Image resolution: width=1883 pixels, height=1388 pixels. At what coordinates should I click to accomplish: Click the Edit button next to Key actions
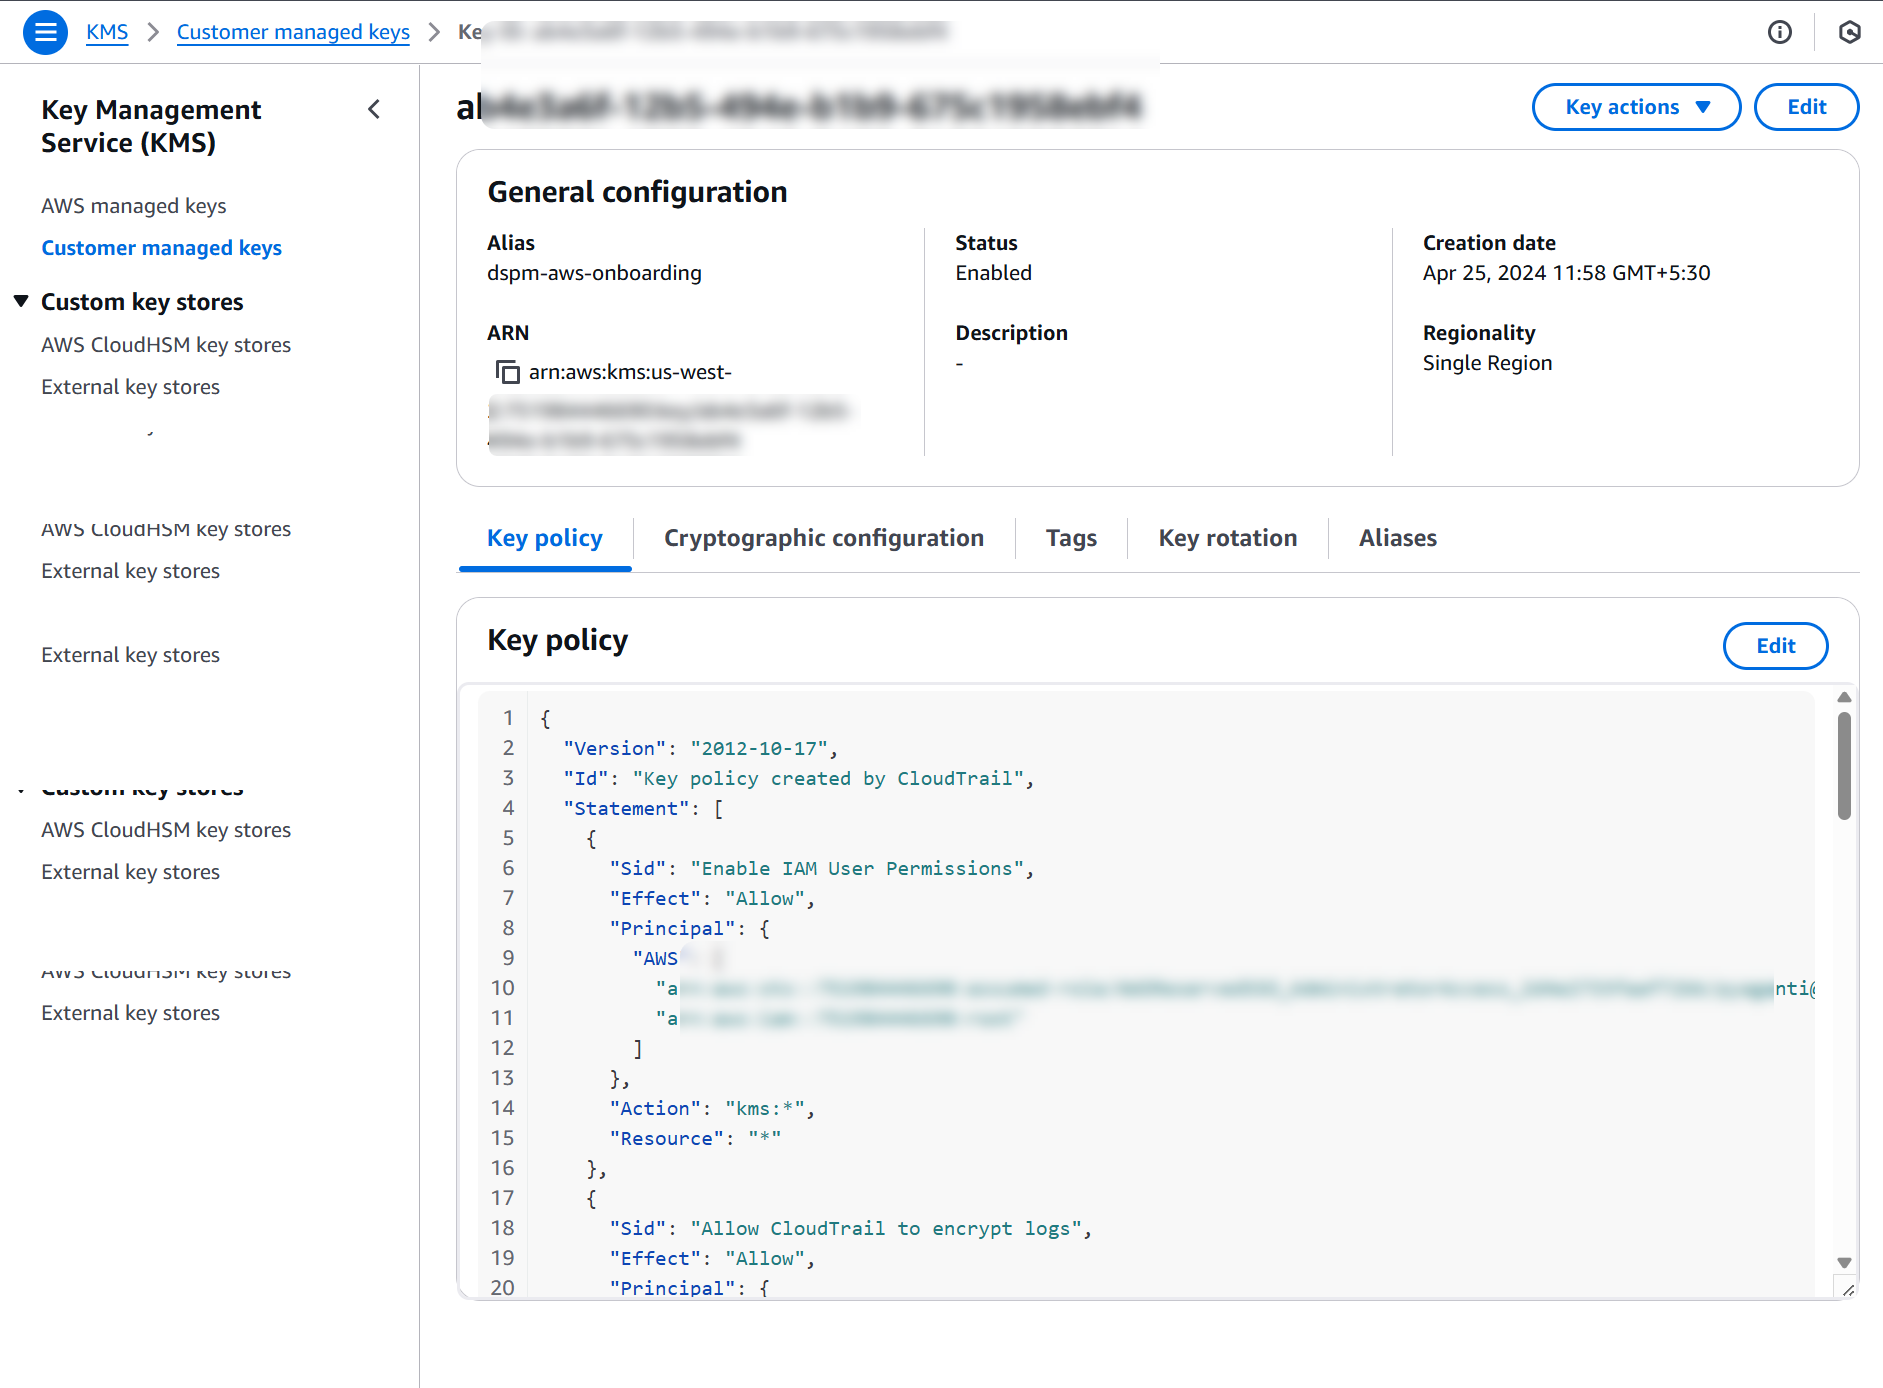(x=1806, y=107)
